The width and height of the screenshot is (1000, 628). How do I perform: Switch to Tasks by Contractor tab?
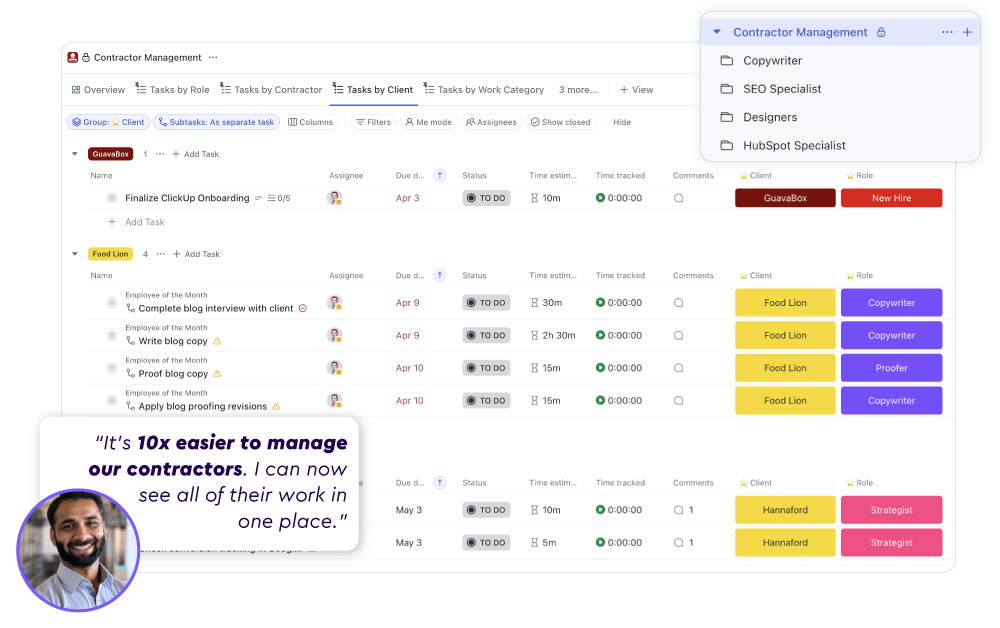pos(271,90)
